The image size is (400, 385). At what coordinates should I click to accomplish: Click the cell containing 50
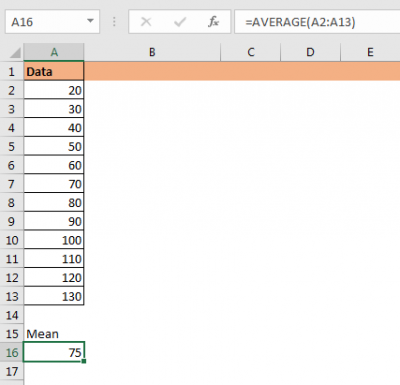tap(54, 147)
